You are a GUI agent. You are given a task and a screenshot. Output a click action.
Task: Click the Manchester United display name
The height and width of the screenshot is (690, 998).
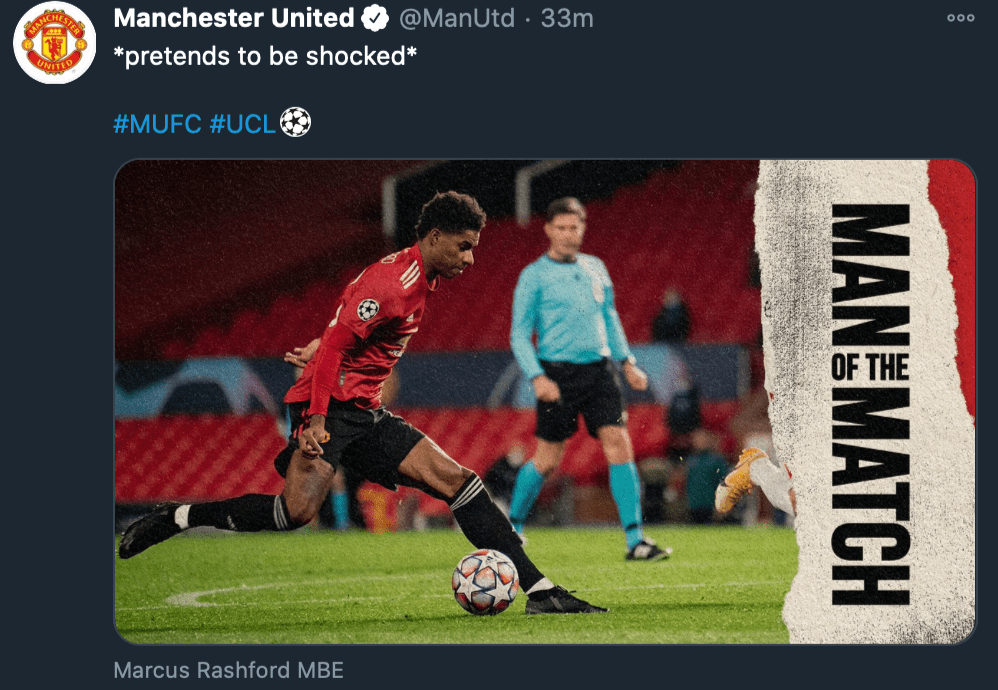tap(234, 18)
